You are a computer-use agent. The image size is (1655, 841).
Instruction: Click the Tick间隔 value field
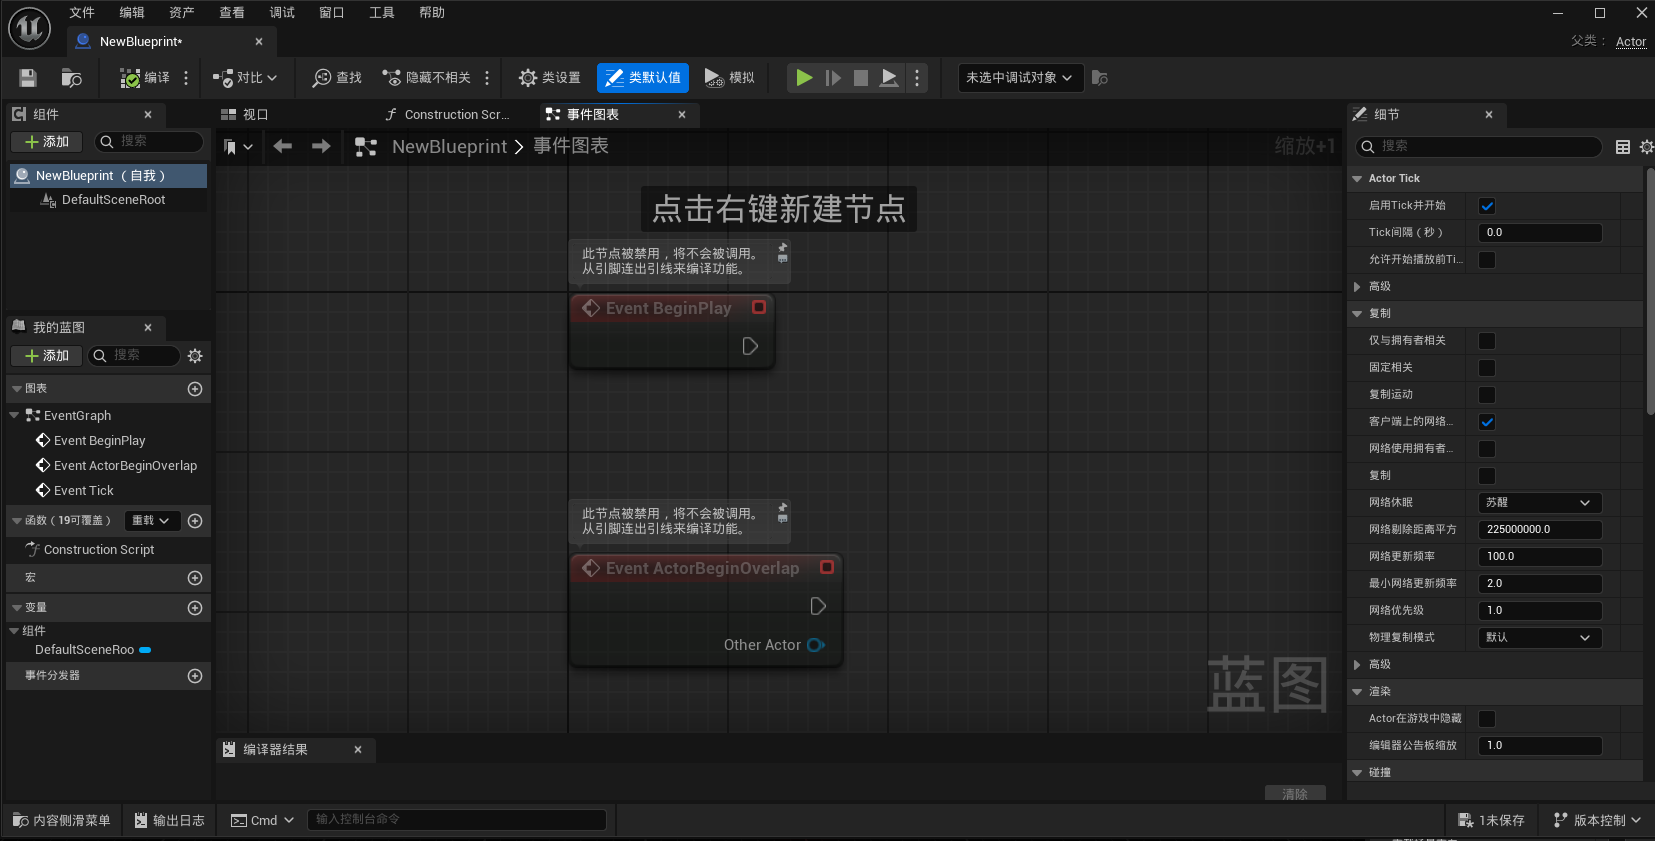(x=1540, y=233)
